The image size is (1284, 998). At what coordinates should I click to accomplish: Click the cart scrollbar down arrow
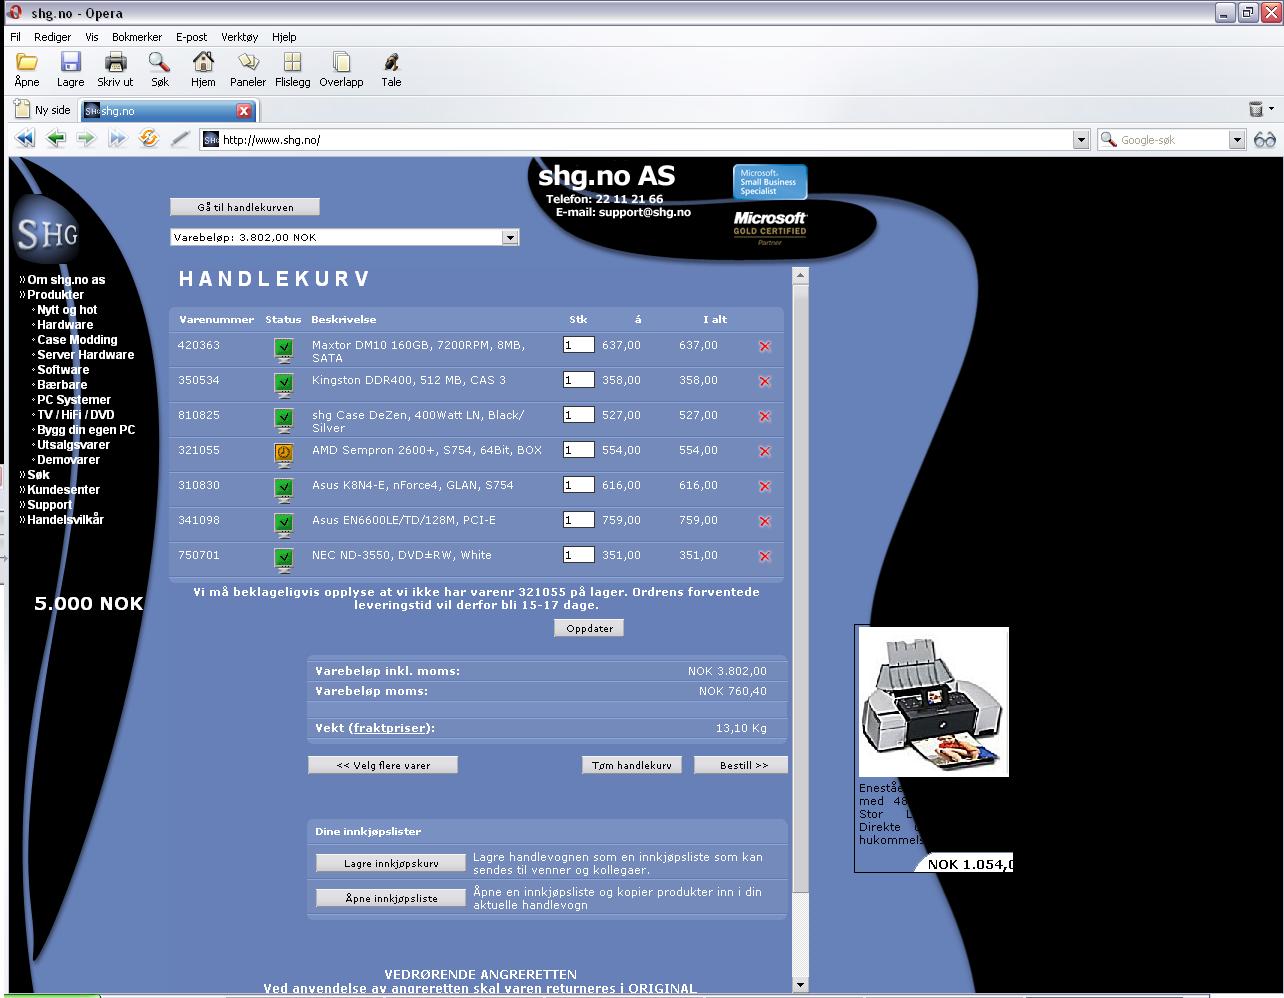(x=800, y=985)
